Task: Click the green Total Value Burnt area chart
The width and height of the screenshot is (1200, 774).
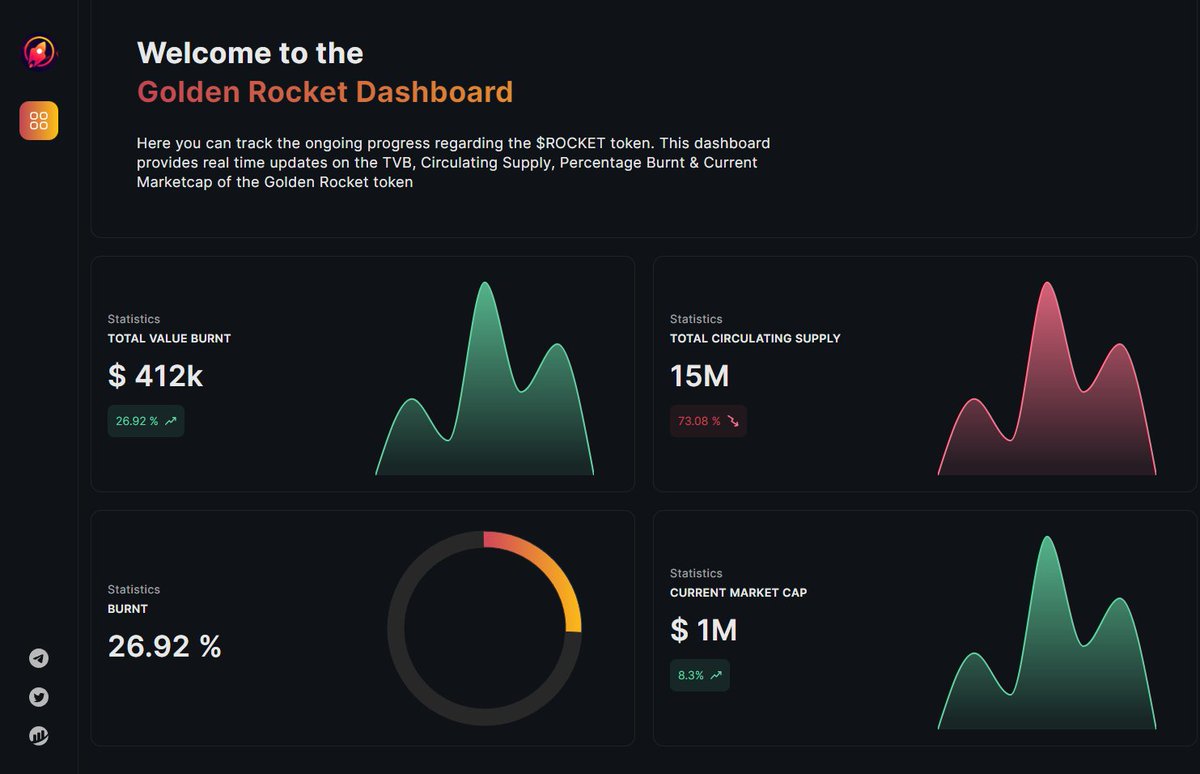Action: point(485,378)
